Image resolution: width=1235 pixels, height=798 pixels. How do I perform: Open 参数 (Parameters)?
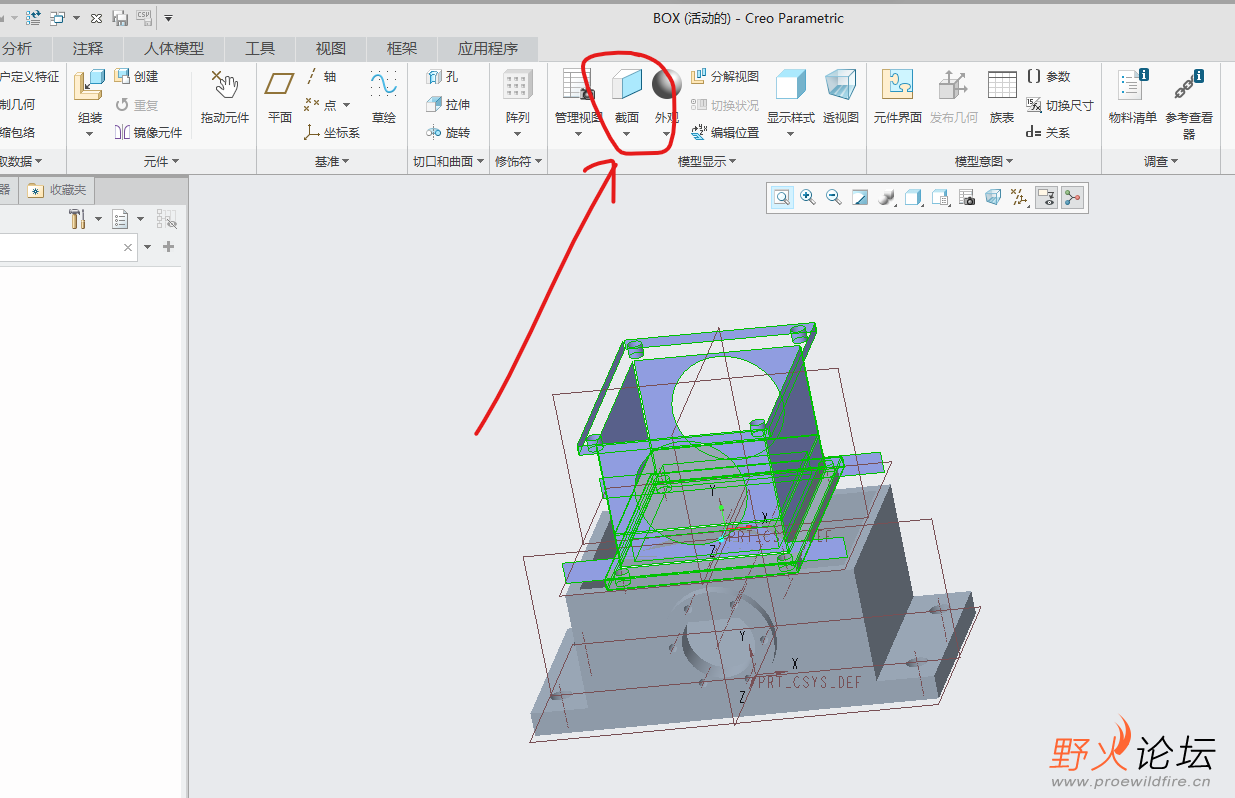click(x=1048, y=76)
